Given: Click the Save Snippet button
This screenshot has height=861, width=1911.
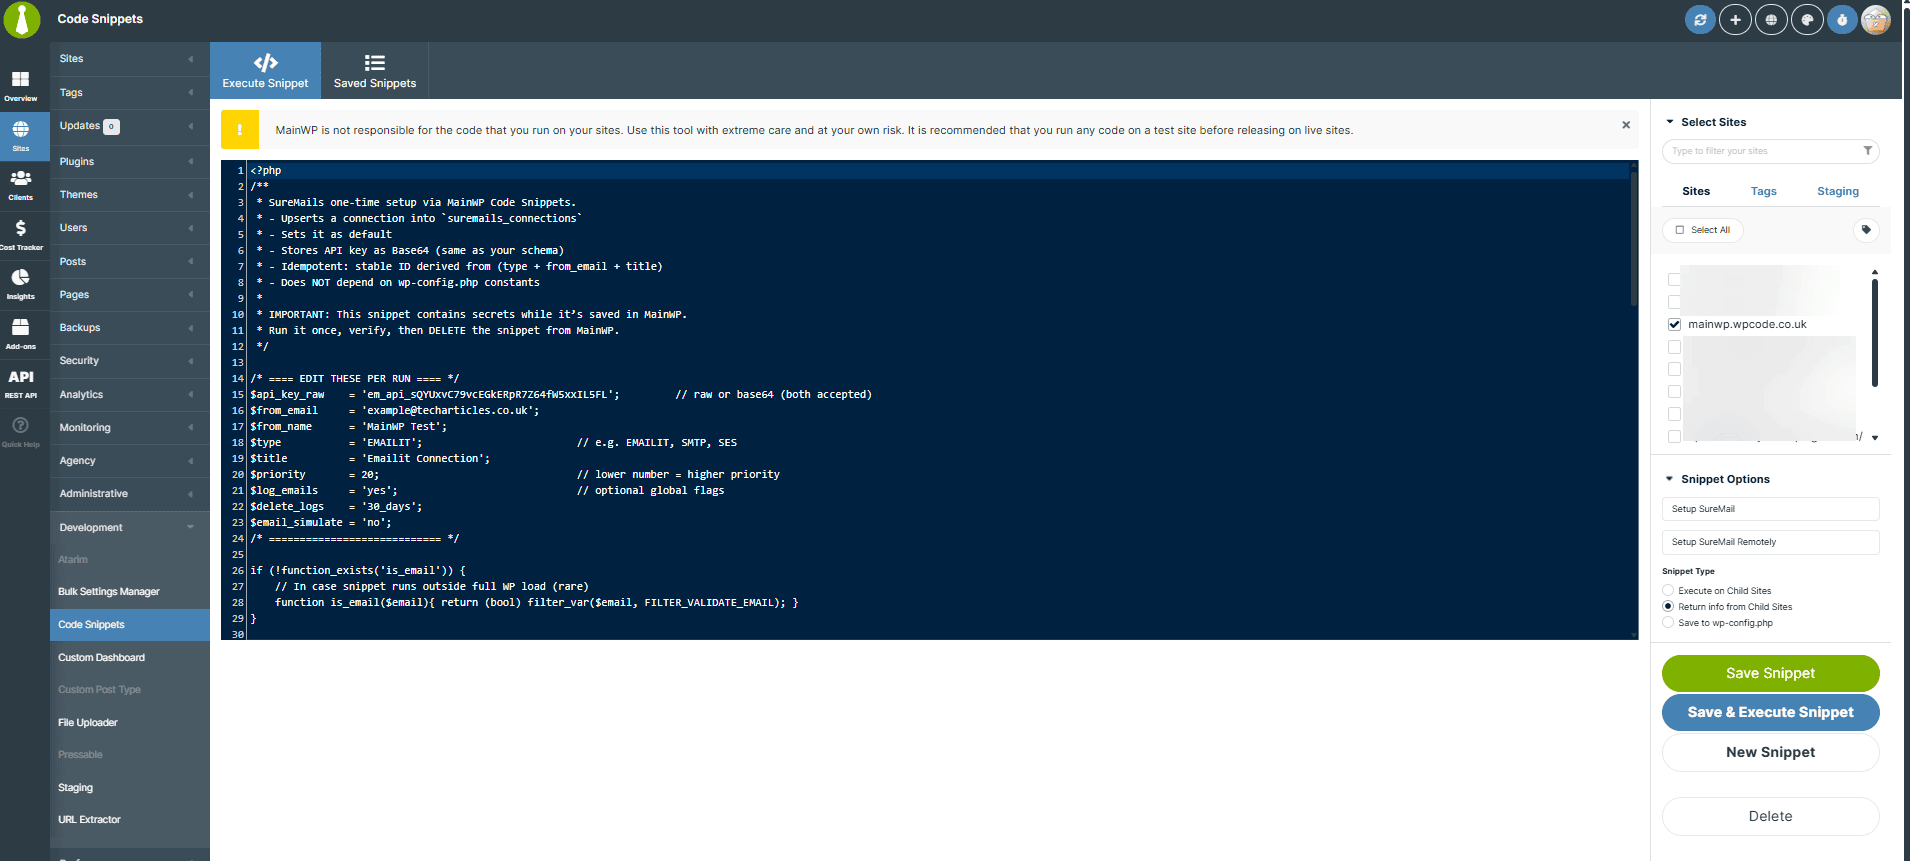Looking at the screenshot, I should pyautogui.click(x=1770, y=673).
